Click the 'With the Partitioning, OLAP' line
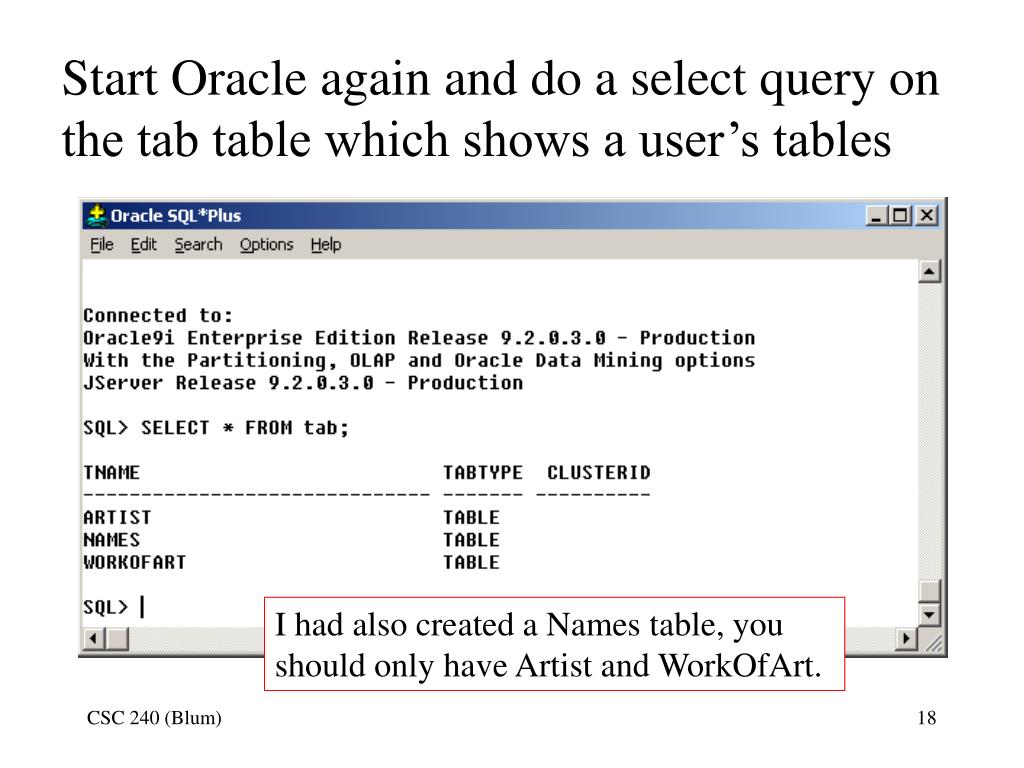The image size is (1024, 768). tap(419, 360)
